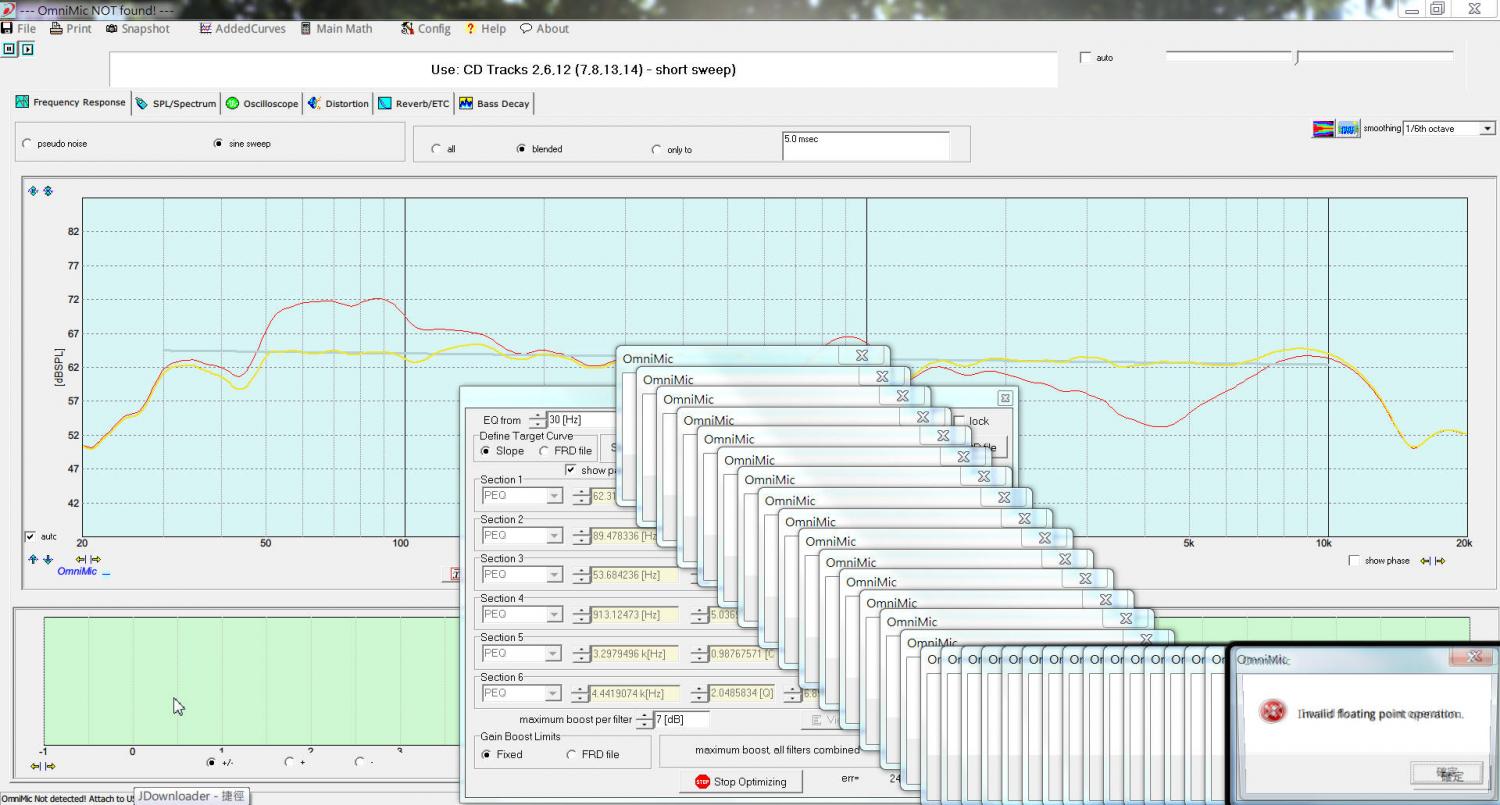Click the play icon below File menu

[27, 48]
